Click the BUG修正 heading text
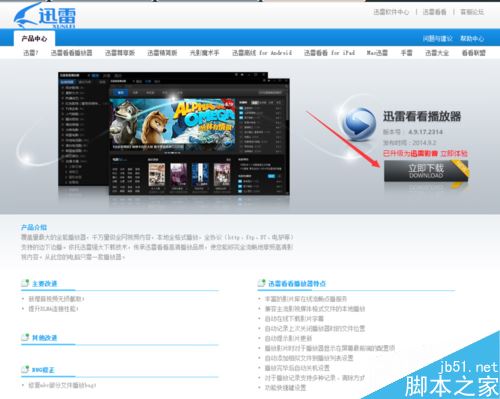Image resolution: width=500 pixels, height=399 pixels. [x=43, y=370]
